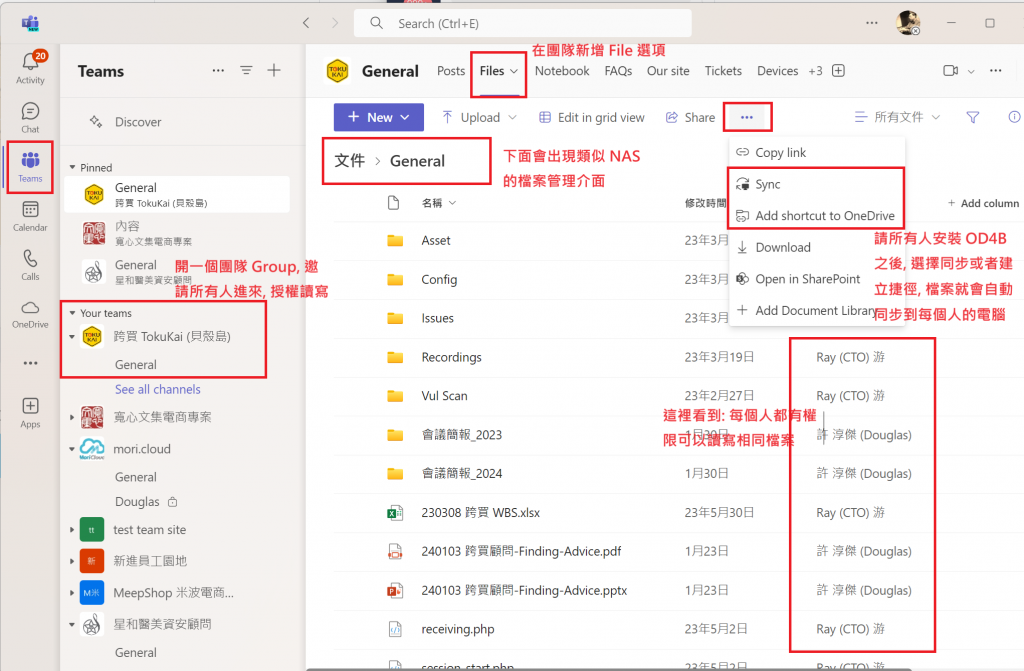Click the profile avatar picture
The width and height of the screenshot is (1024, 671).
[908, 23]
